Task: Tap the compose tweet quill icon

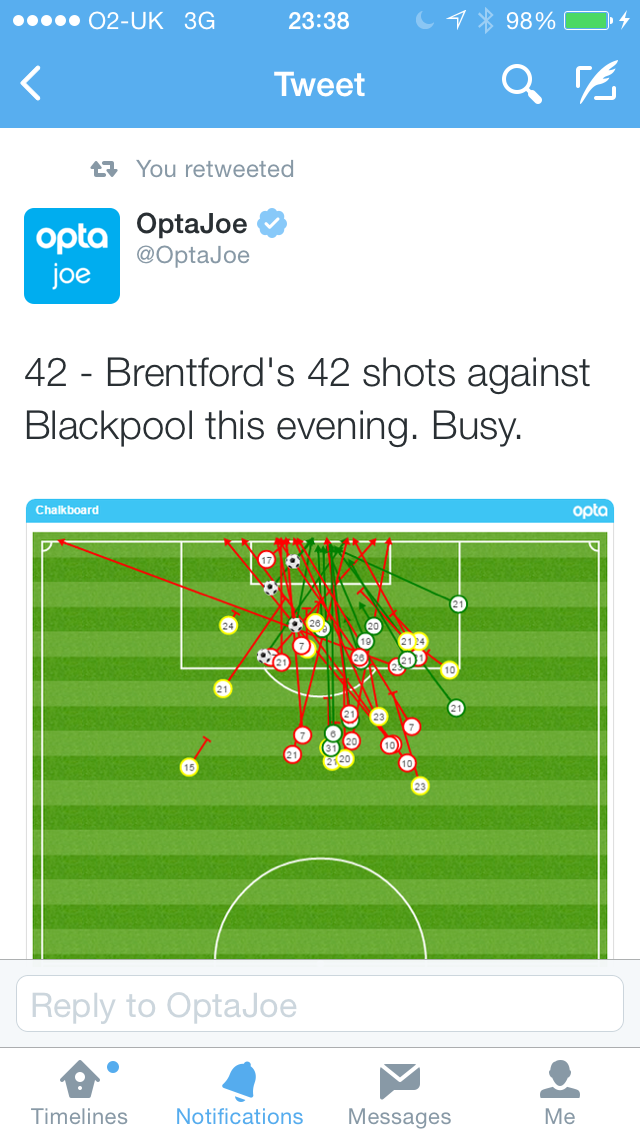Action: click(596, 85)
